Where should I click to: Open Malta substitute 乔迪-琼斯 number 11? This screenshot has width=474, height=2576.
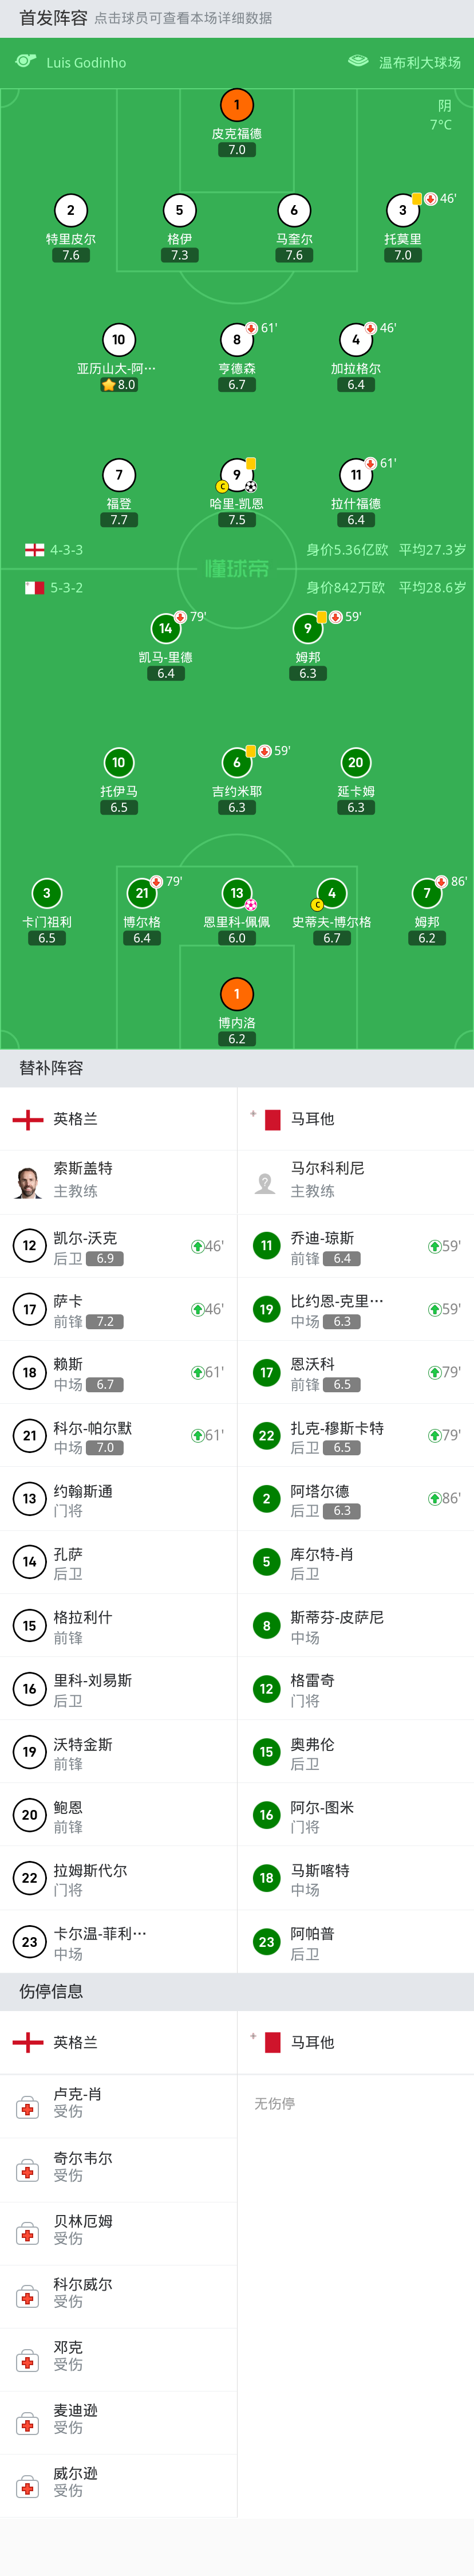(356, 1247)
